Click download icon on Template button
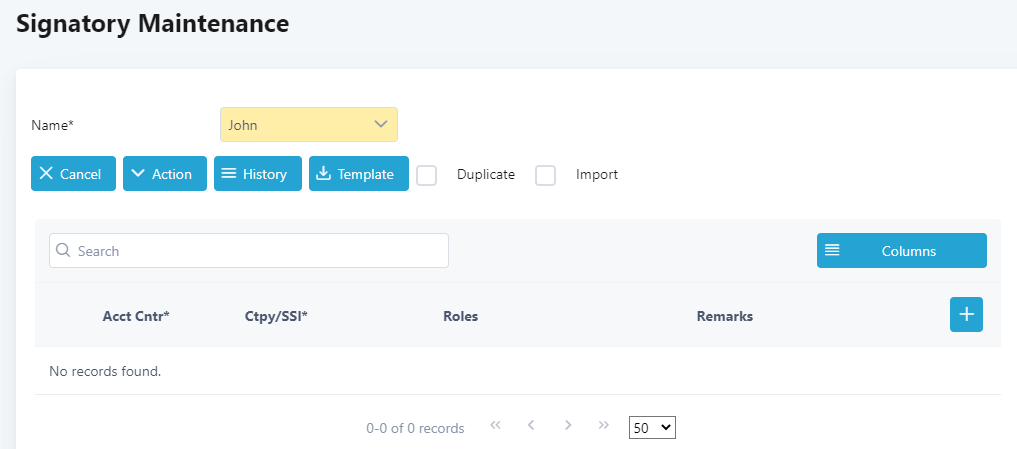Image resolution: width=1017 pixels, height=449 pixels. tap(323, 173)
